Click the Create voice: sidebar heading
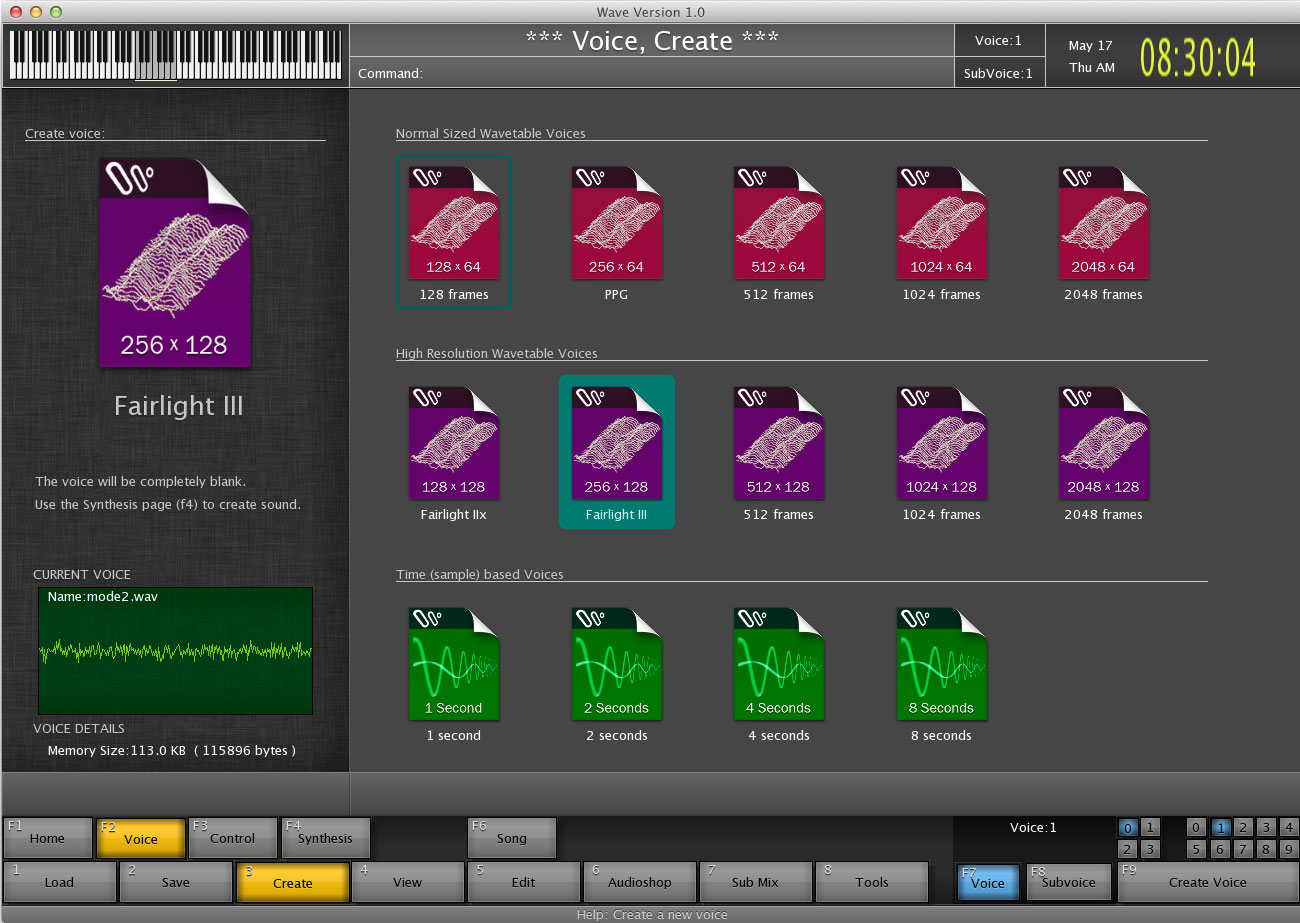This screenshot has width=1300, height=923. point(65,133)
